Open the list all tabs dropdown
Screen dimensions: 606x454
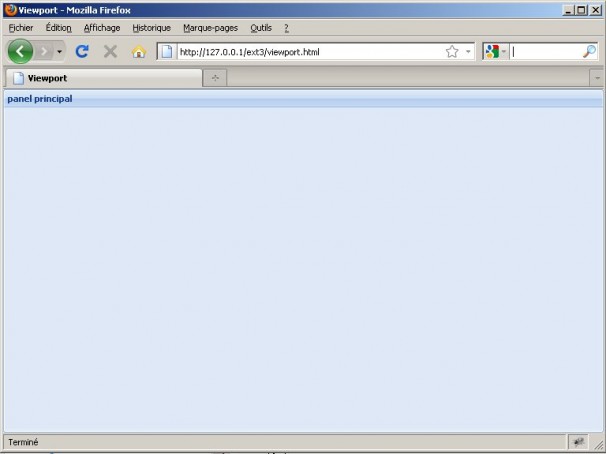[x=597, y=78]
